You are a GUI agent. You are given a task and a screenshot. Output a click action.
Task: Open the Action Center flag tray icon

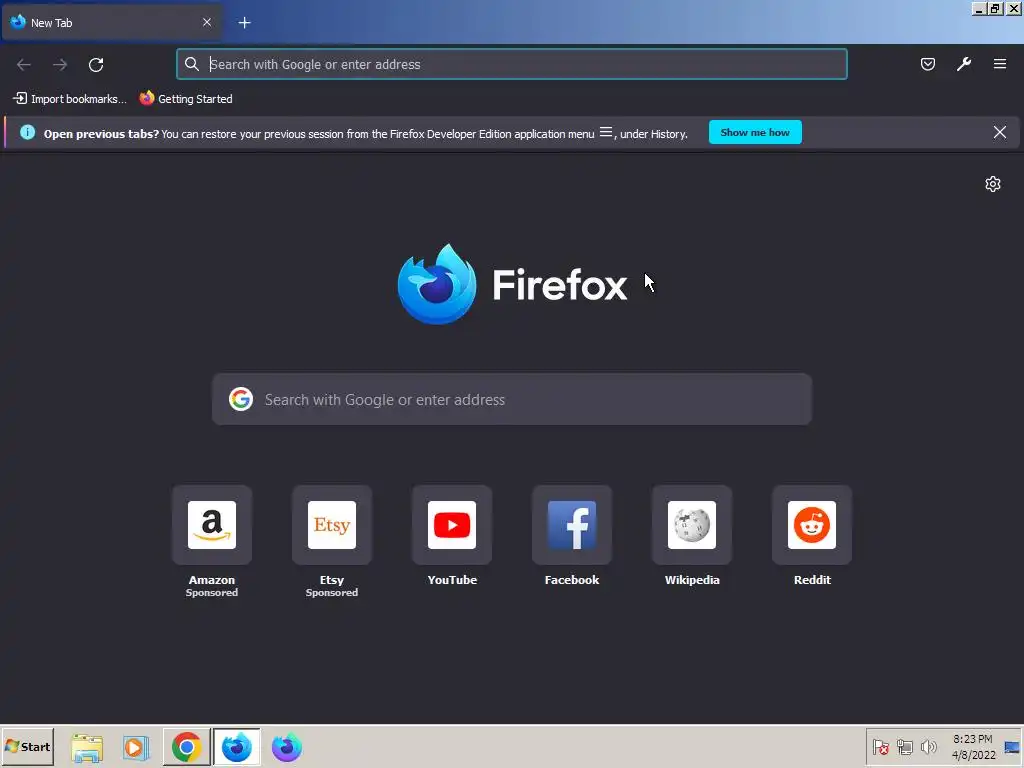[x=880, y=747]
